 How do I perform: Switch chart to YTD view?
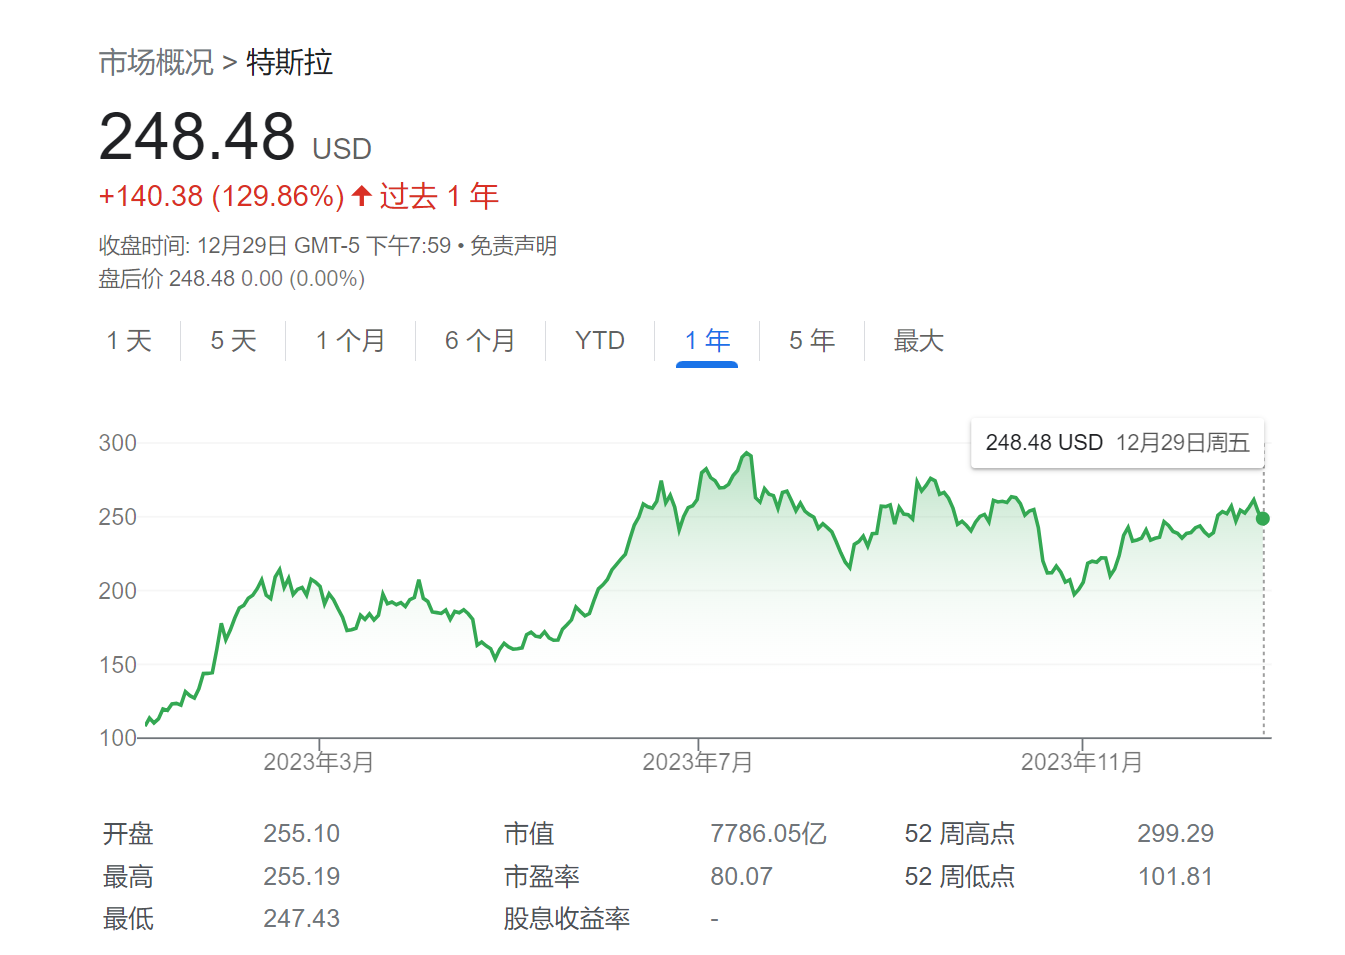point(600,341)
